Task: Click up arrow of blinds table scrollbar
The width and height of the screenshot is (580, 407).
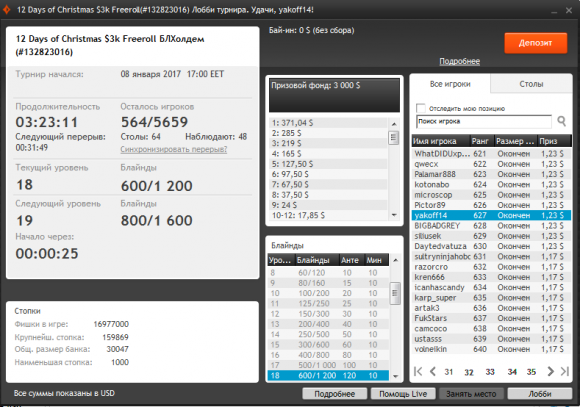Action: [395, 260]
